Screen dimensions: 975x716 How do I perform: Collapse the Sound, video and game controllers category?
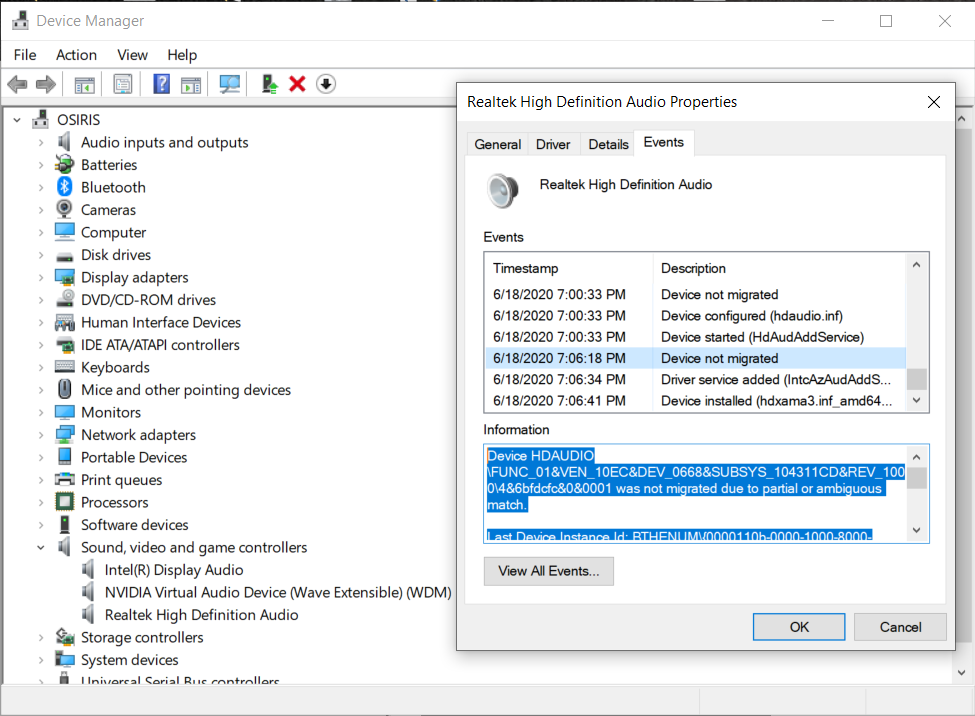pos(40,547)
